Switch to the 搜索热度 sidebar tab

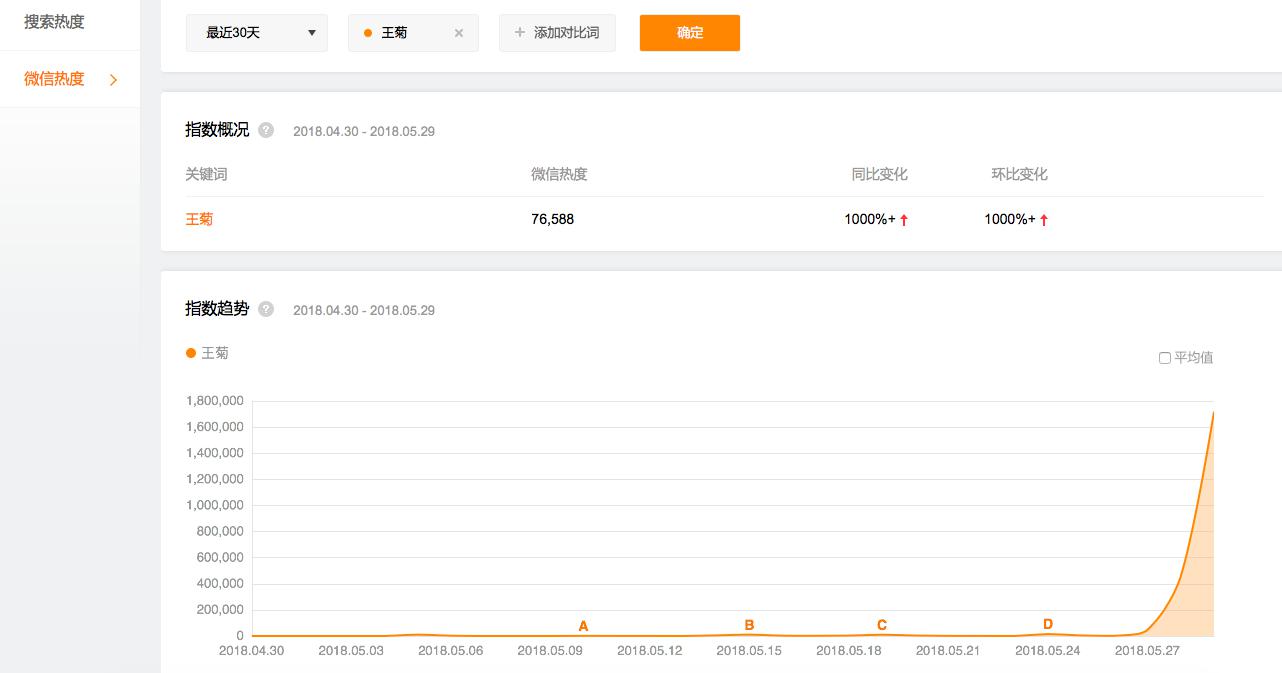54,22
